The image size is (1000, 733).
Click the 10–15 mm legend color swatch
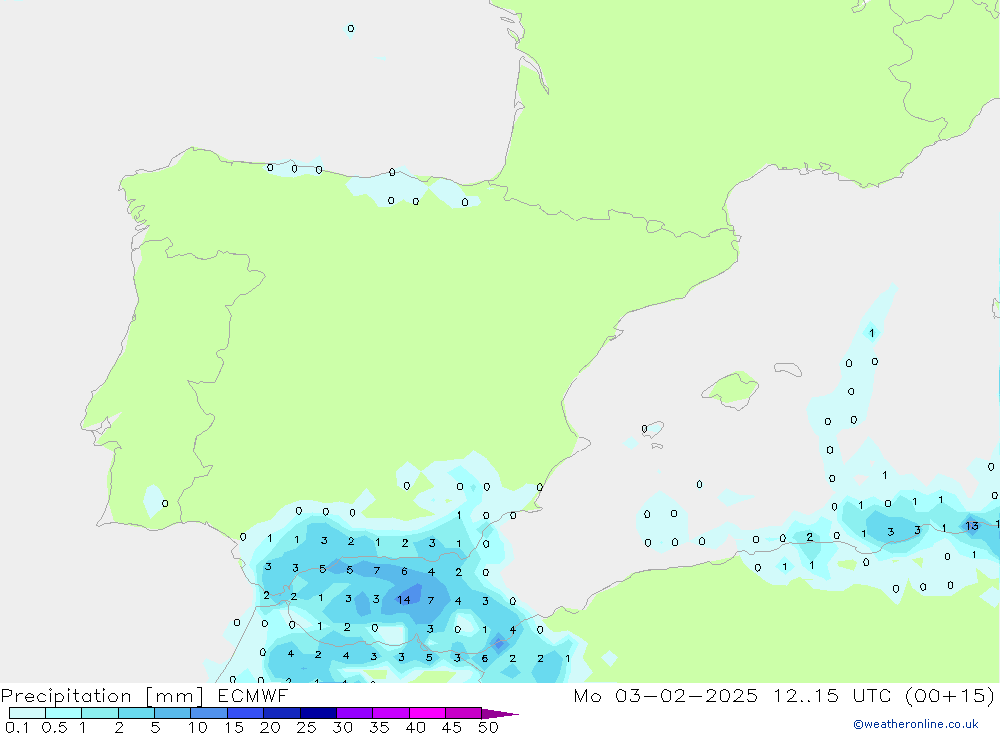click(x=209, y=713)
